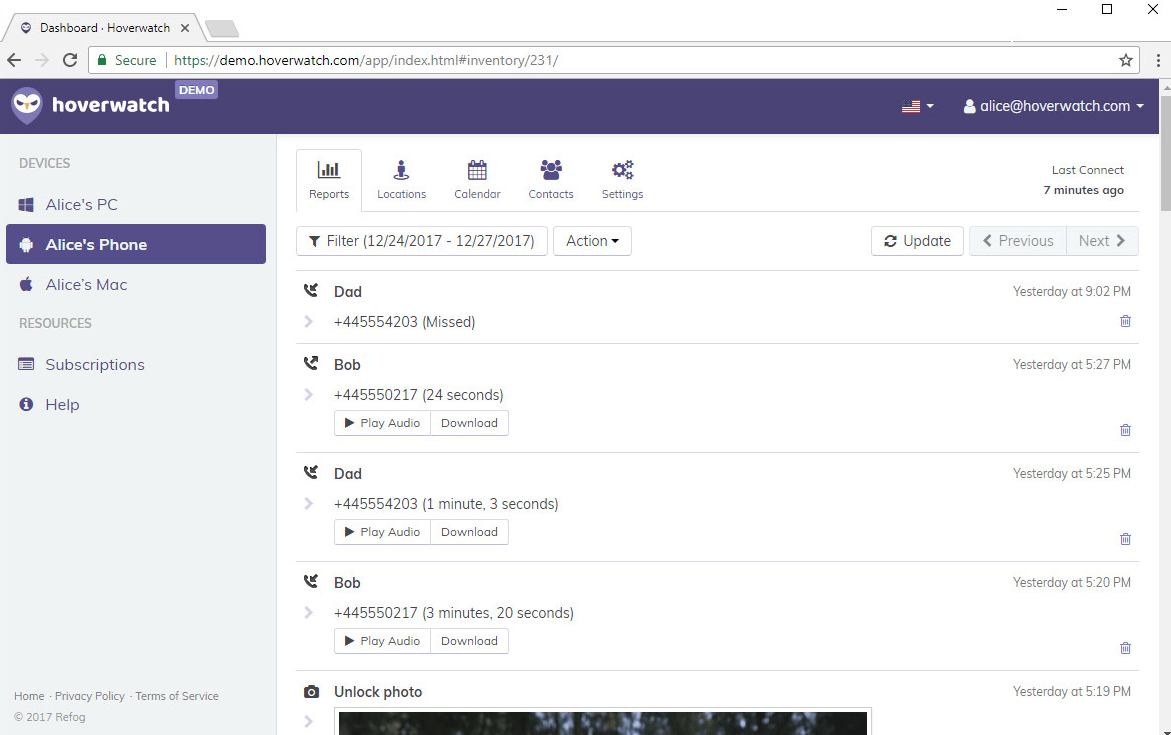The image size is (1171, 735).
Task: Download audio of Bob's 3 minutes call
Action: (x=469, y=641)
